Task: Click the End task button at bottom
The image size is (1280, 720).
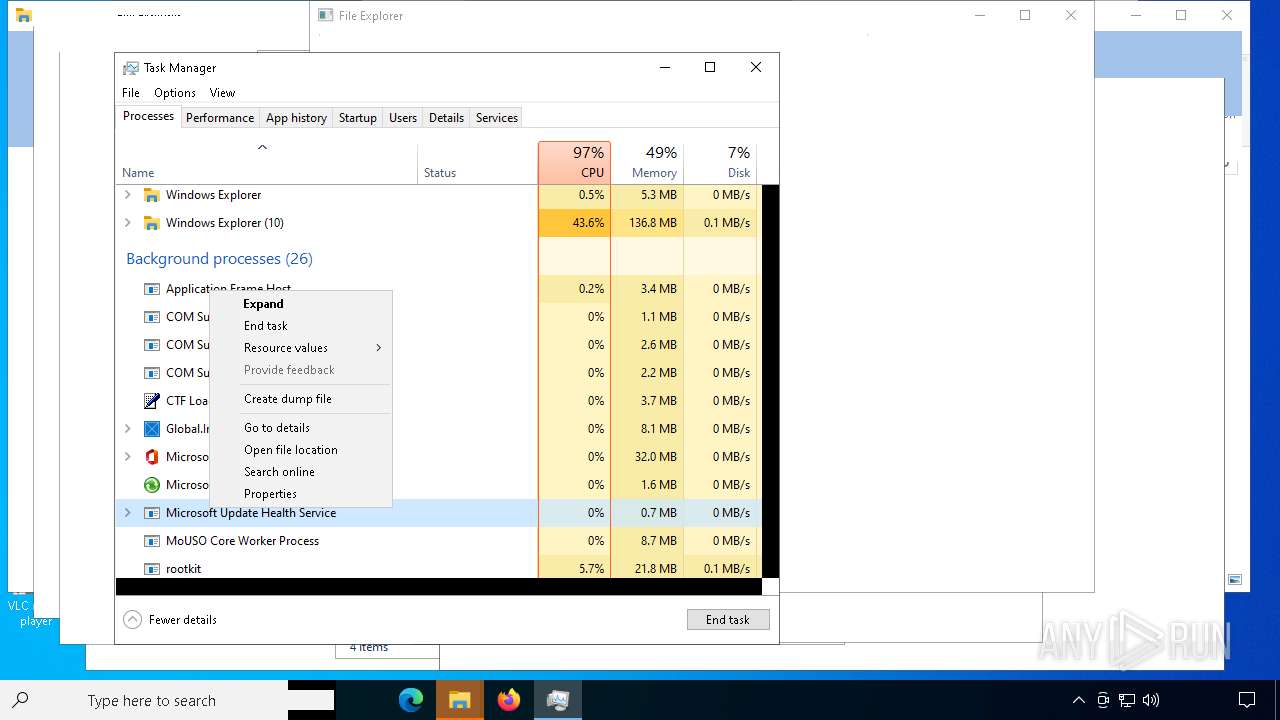Action: [x=728, y=620]
